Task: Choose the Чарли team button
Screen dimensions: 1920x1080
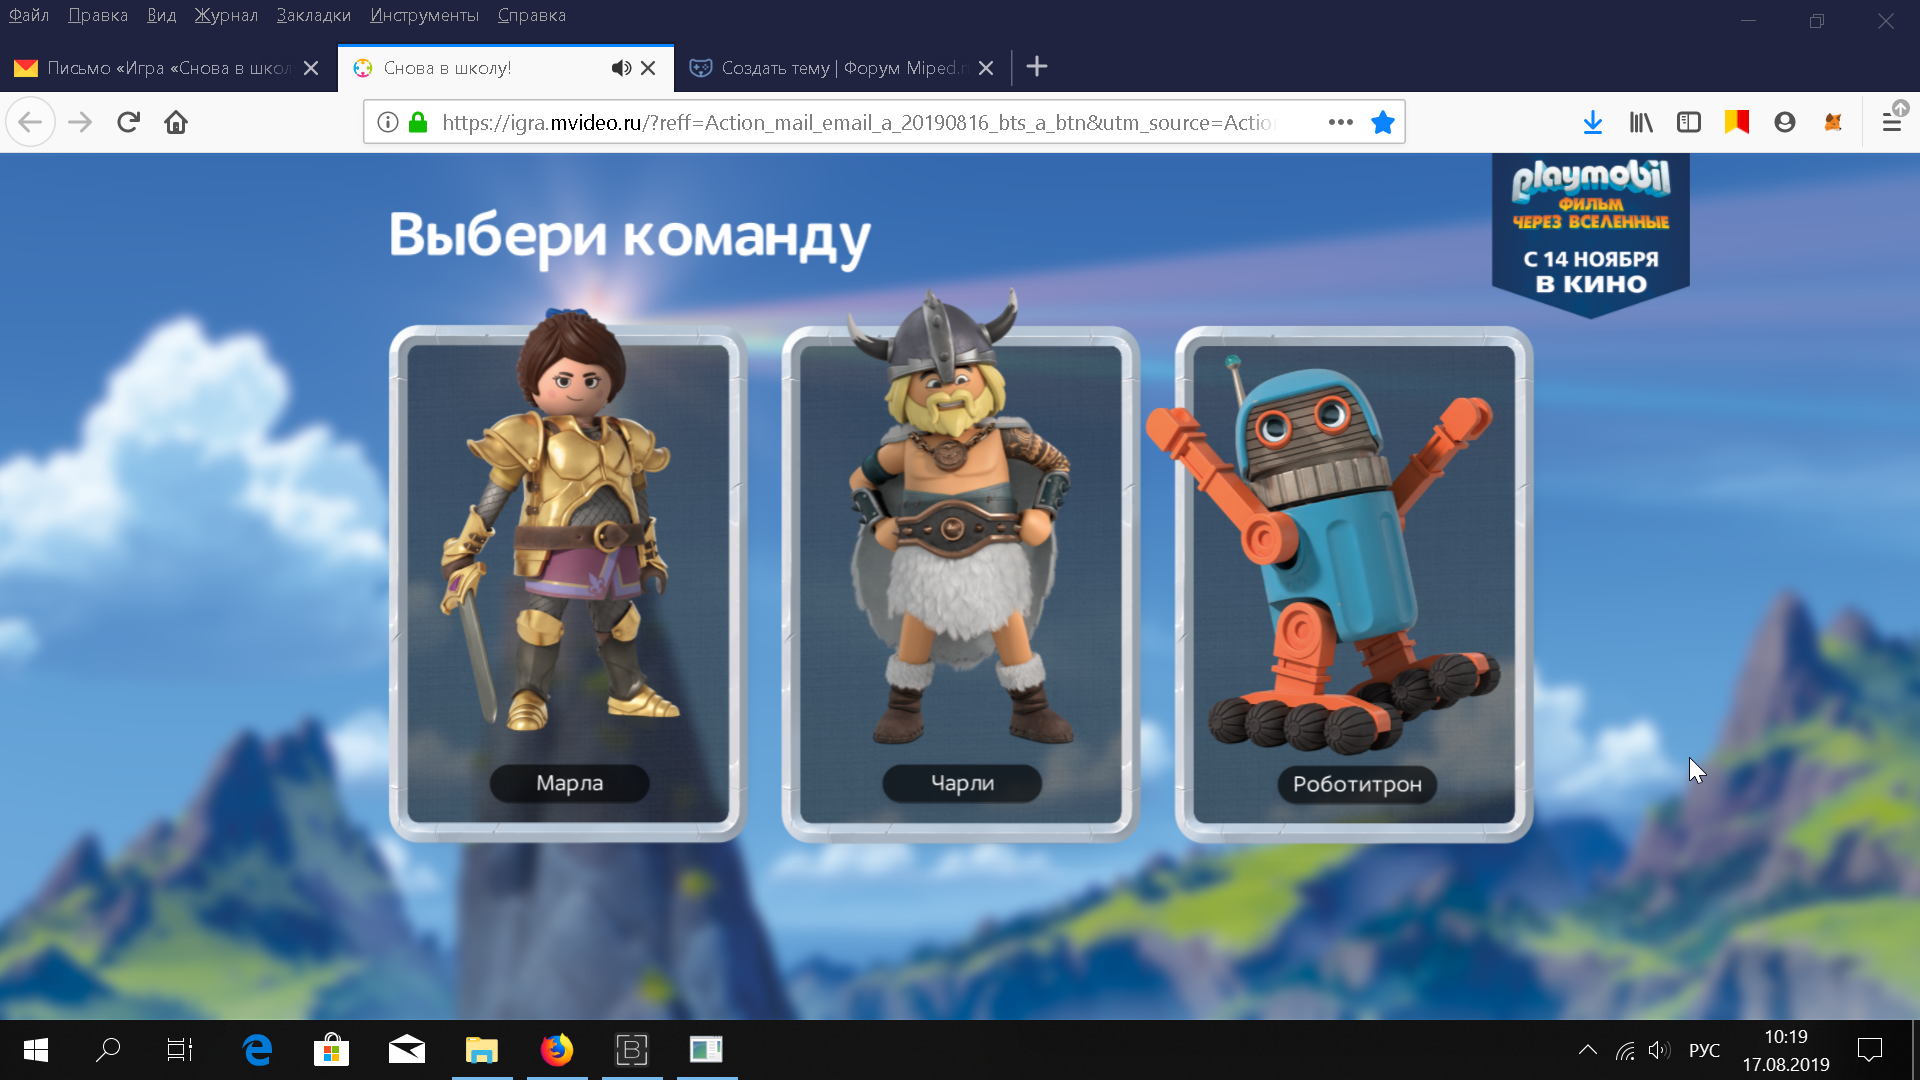Action: [962, 783]
